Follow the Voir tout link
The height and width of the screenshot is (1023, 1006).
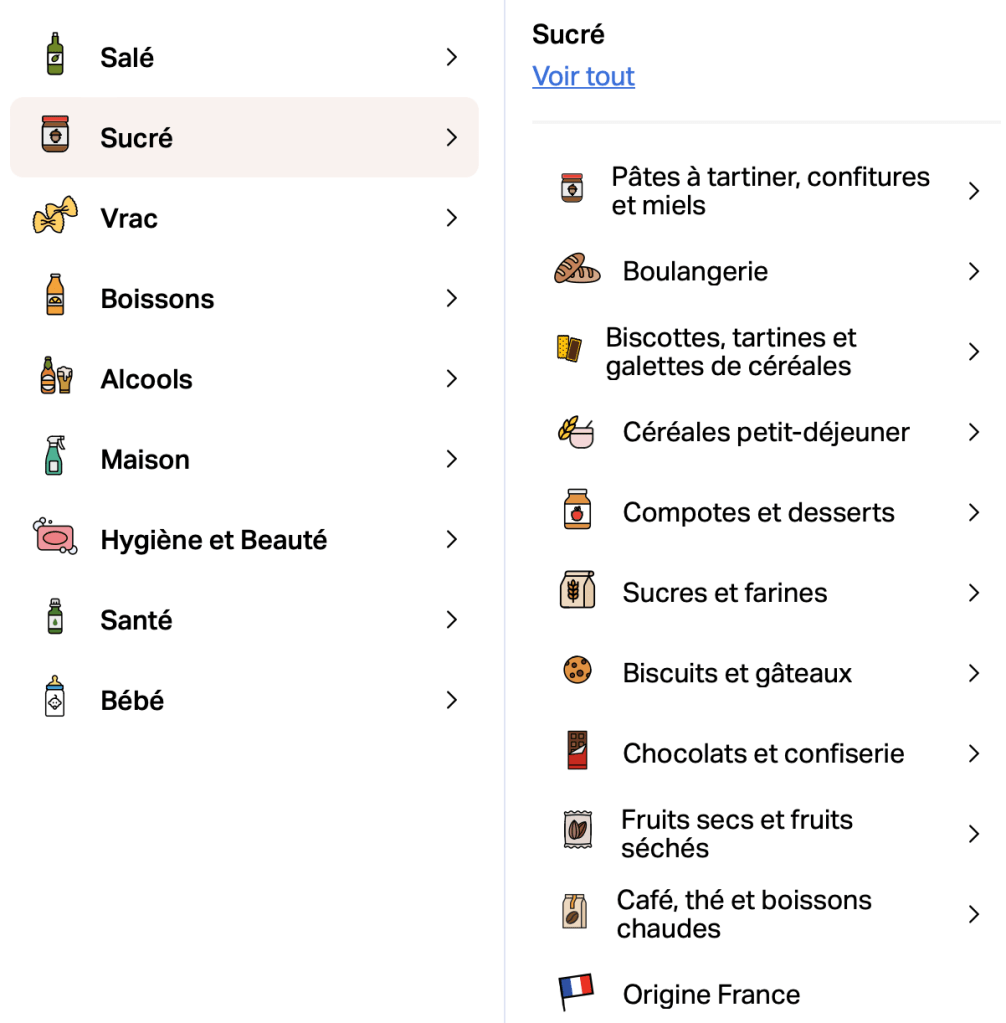click(x=583, y=76)
